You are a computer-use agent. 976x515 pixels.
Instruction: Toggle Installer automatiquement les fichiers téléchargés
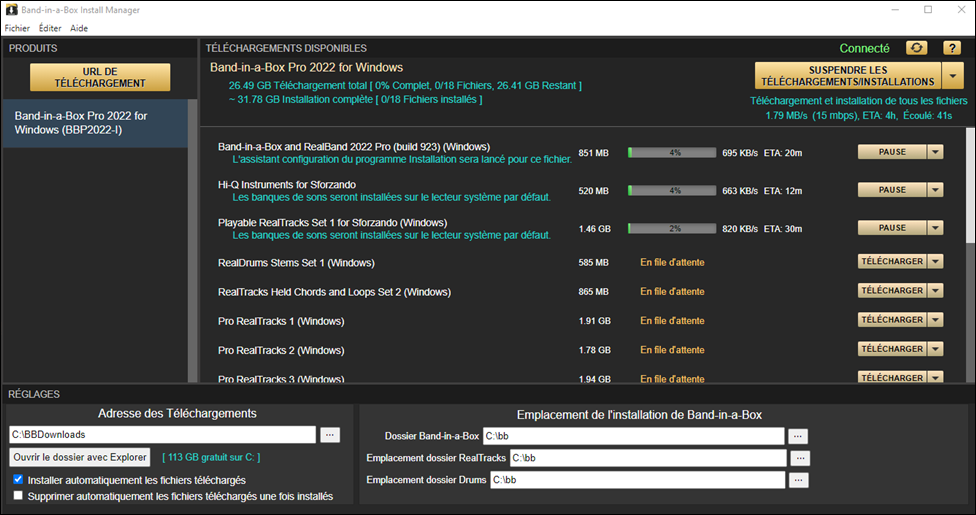(x=18, y=480)
